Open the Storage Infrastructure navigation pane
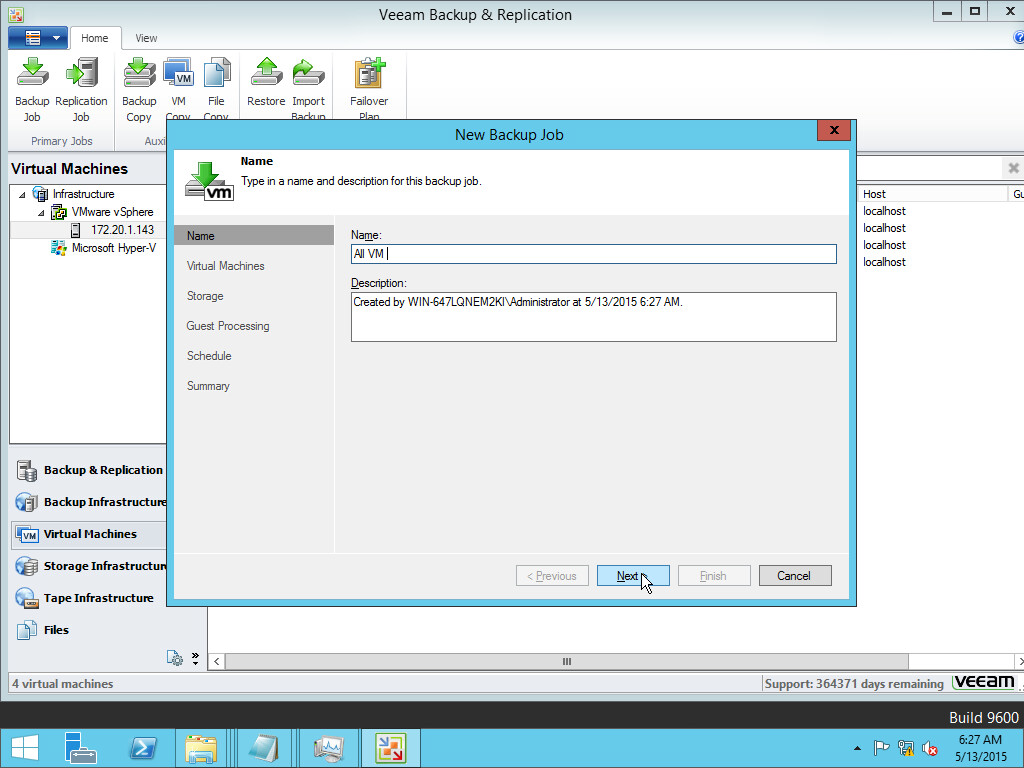Viewport: 1024px width, 768px height. 89,566
